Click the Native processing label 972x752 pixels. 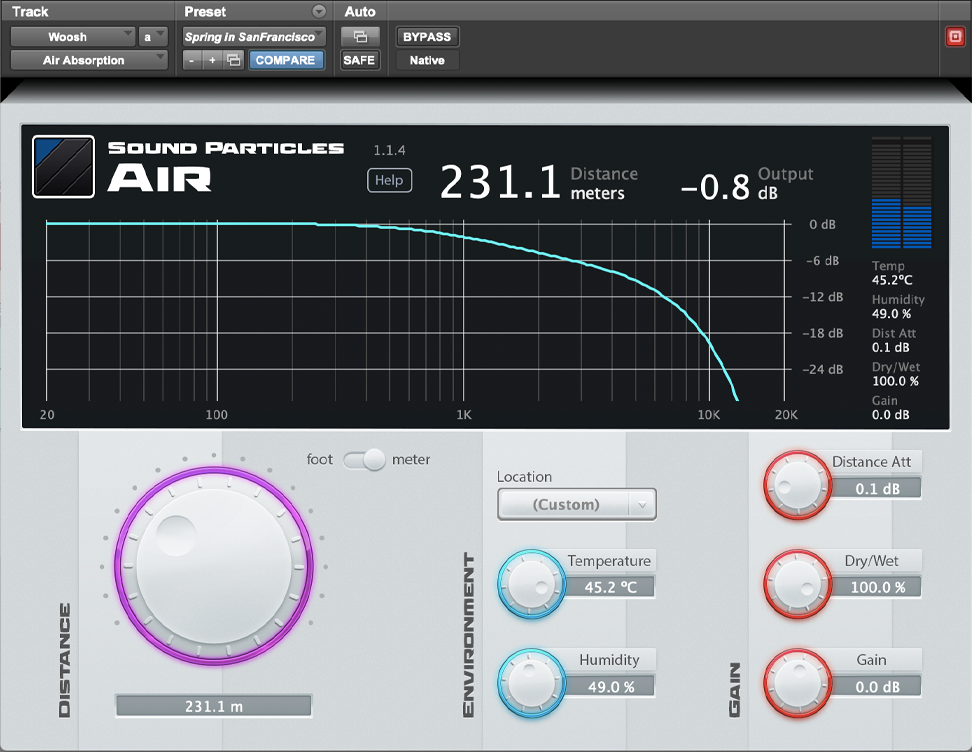pyautogui.click(x=427, y=60)
